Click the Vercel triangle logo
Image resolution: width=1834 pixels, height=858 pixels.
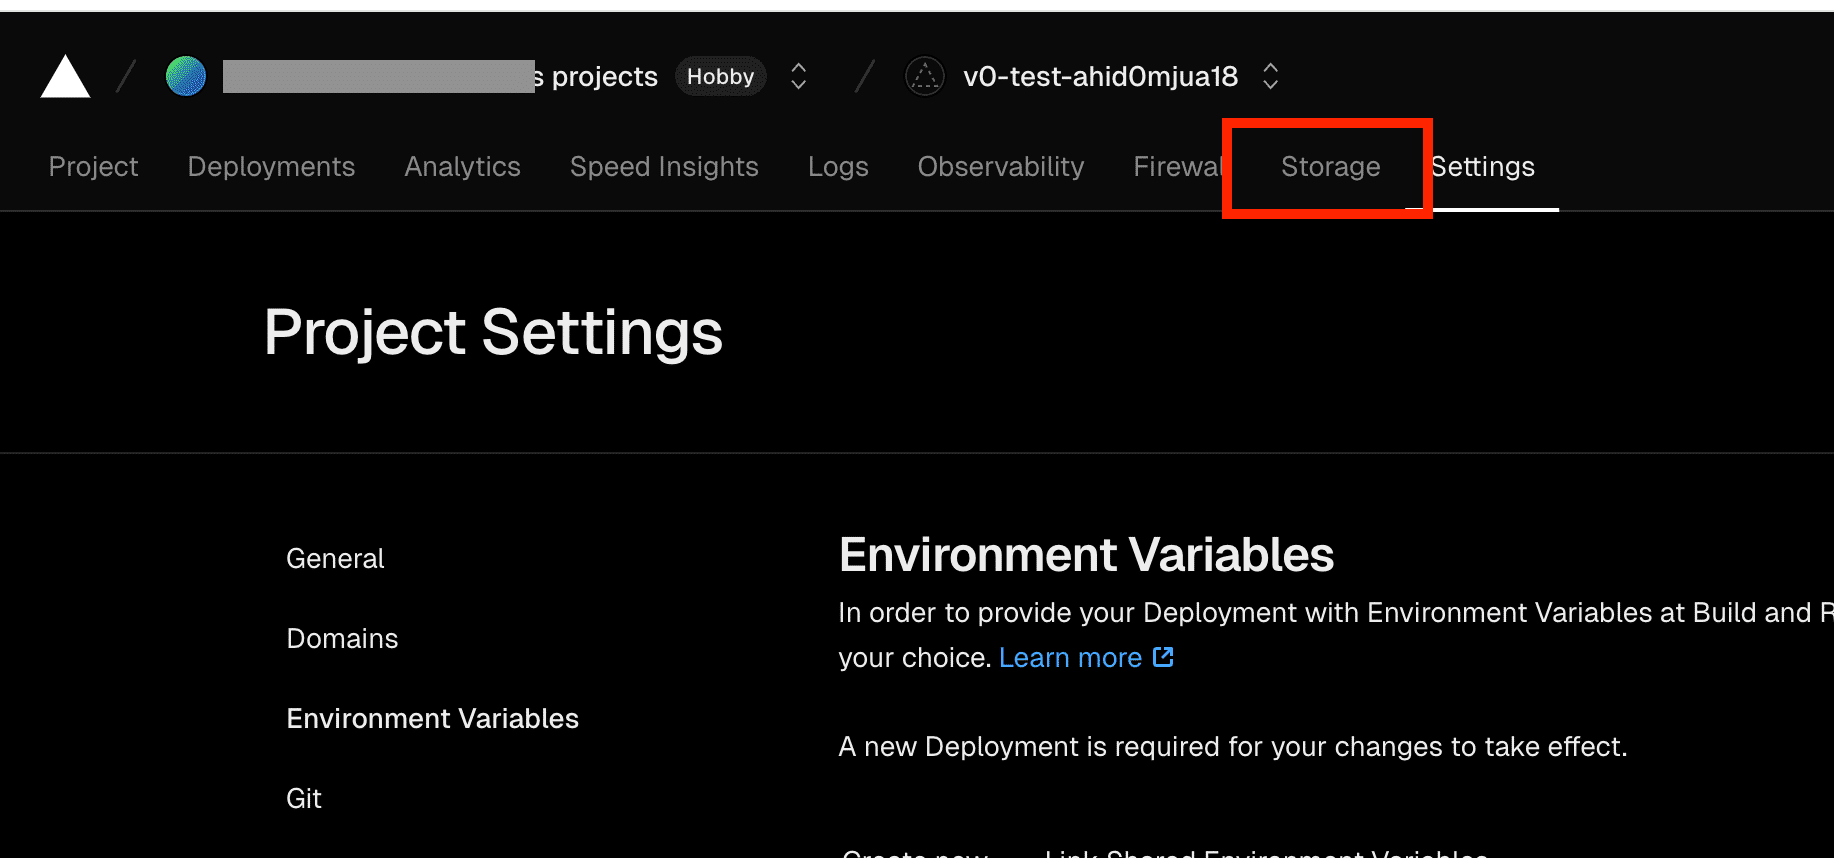coord(65,77)
